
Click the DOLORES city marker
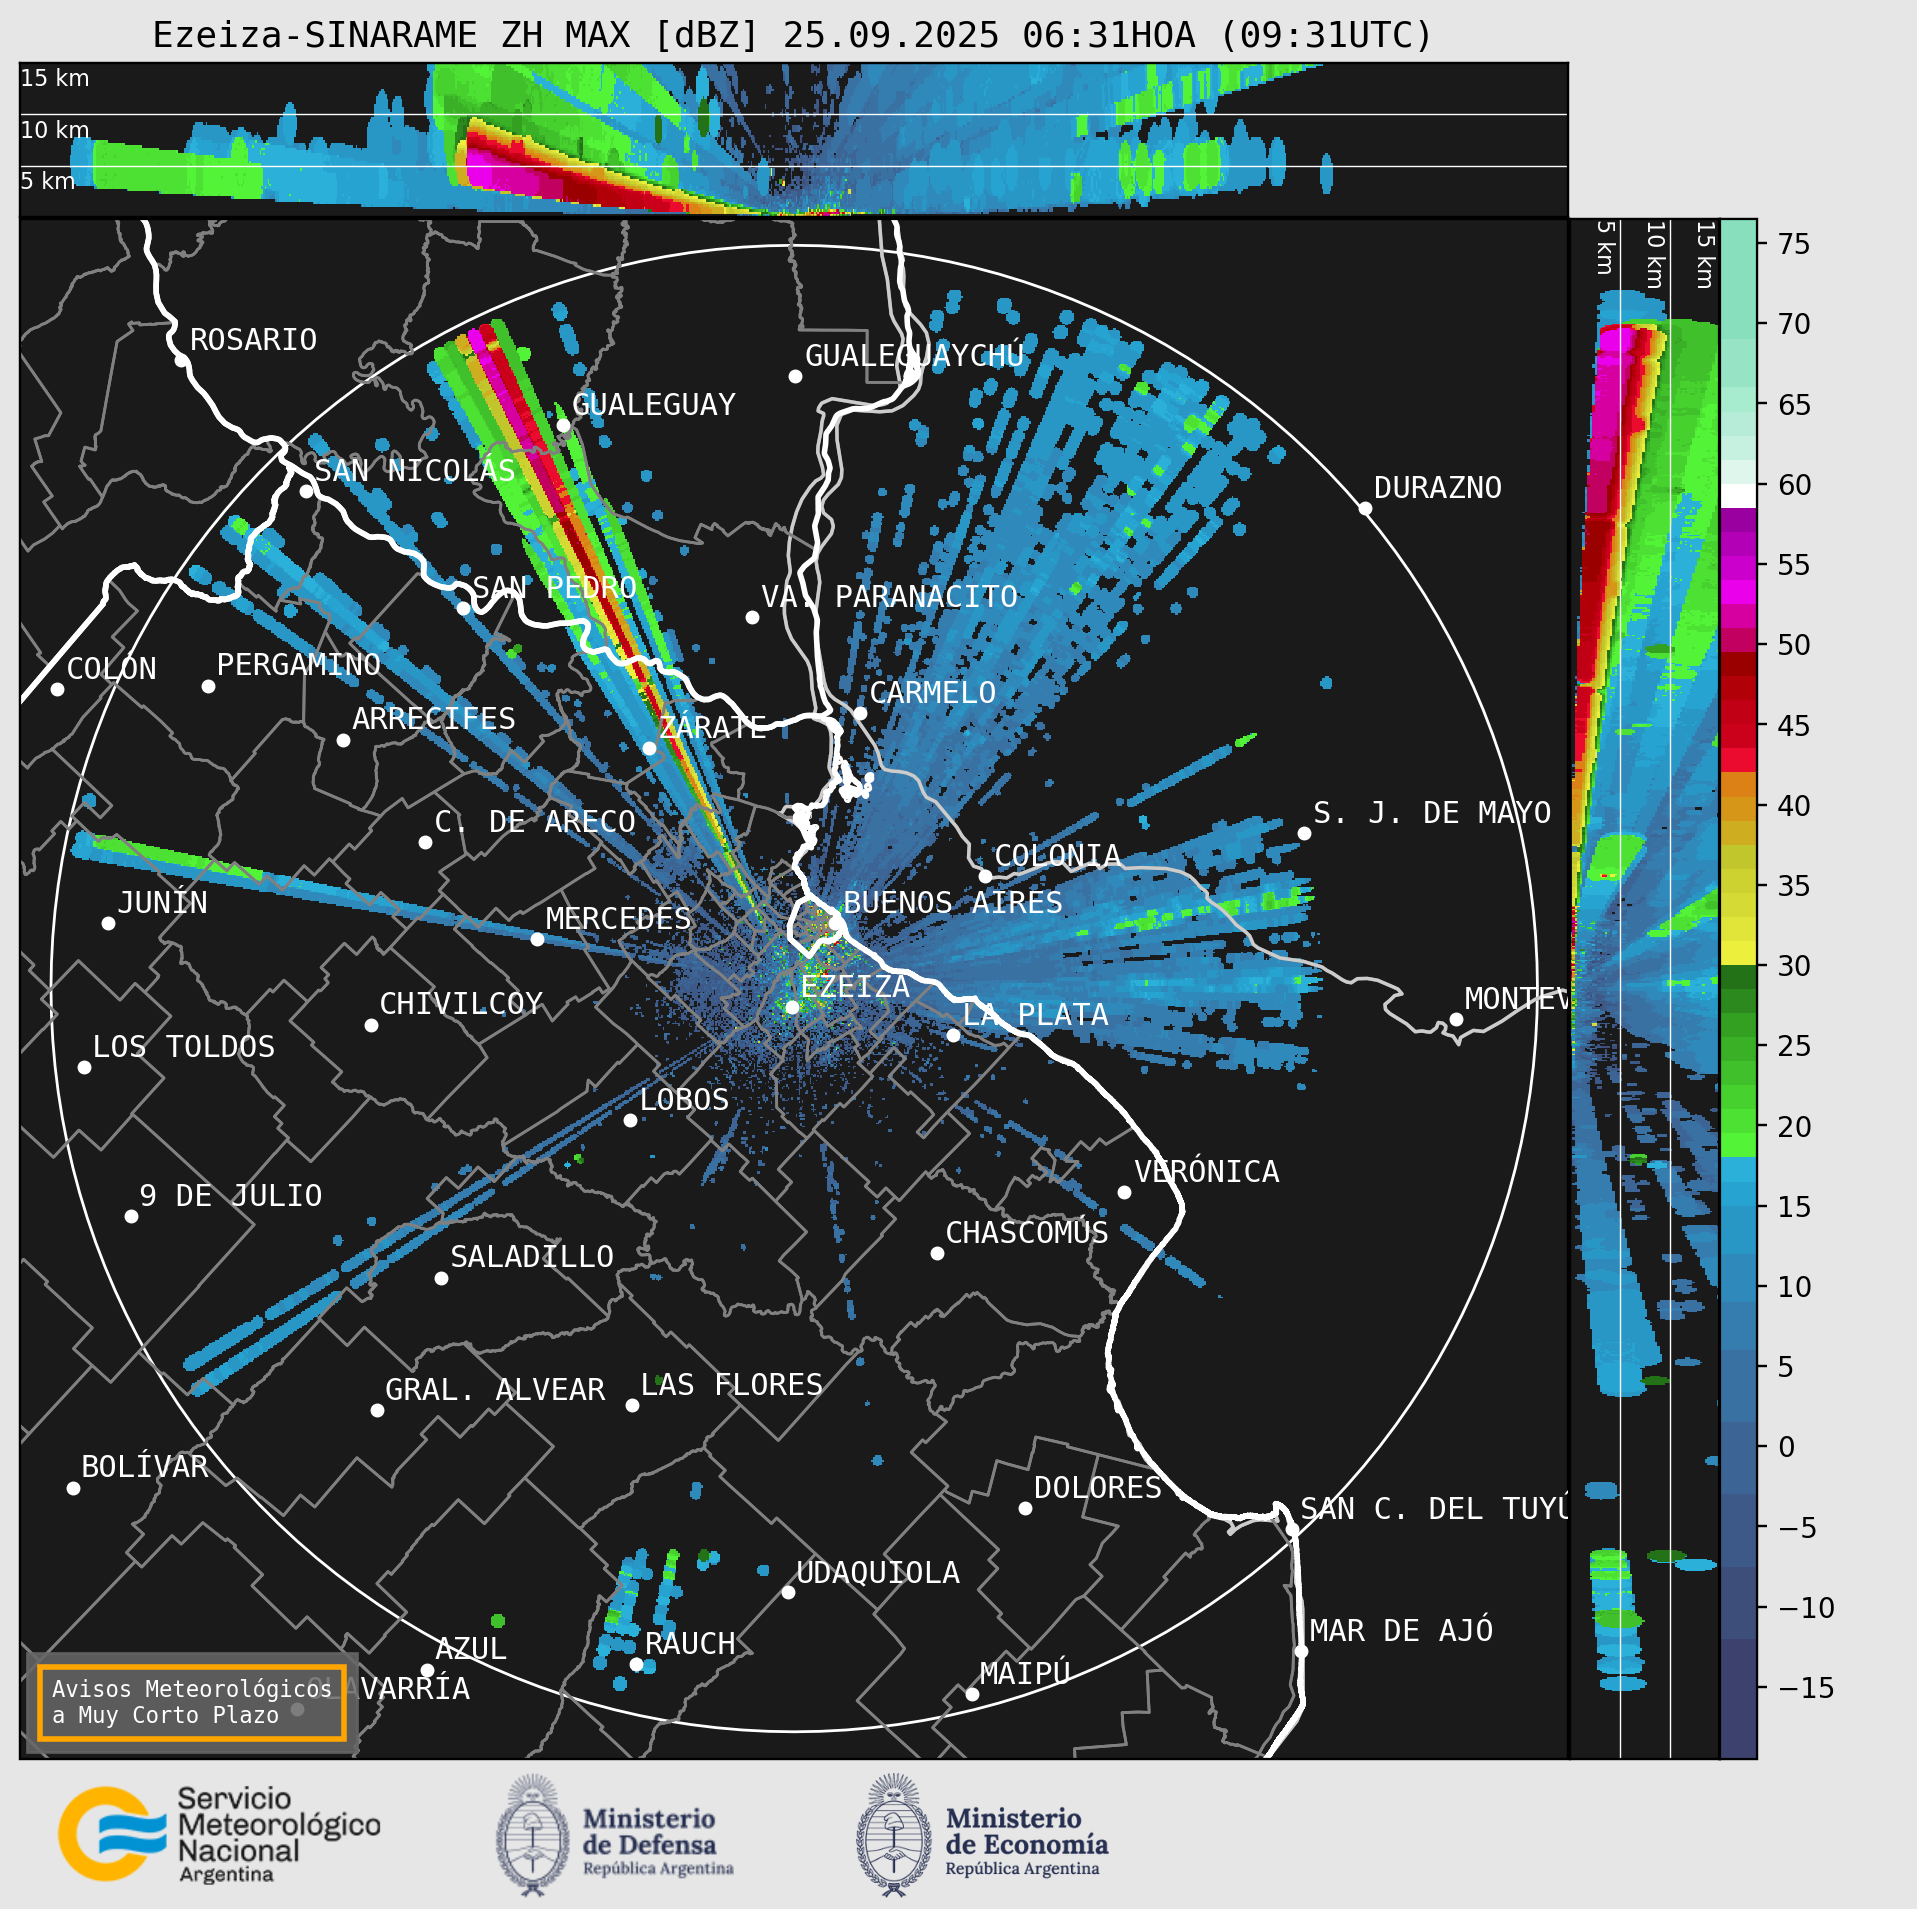pos(1025,1508)
